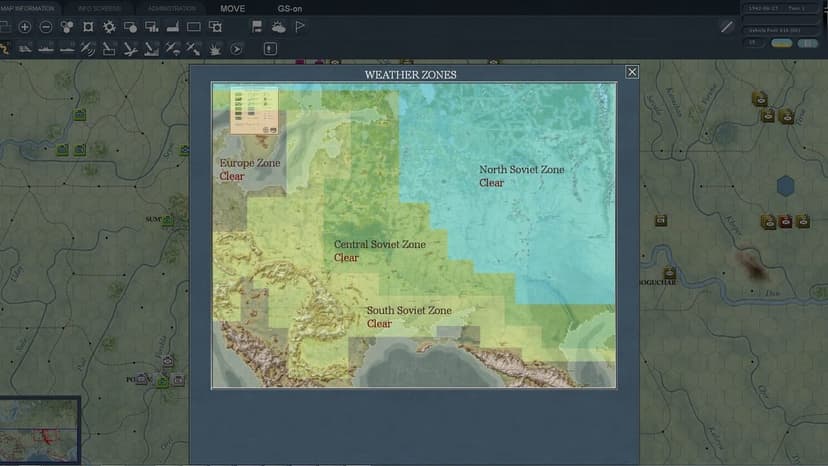The image size is (828, 466).
Task: Open preferences via the gear icon
Action: 109,27
